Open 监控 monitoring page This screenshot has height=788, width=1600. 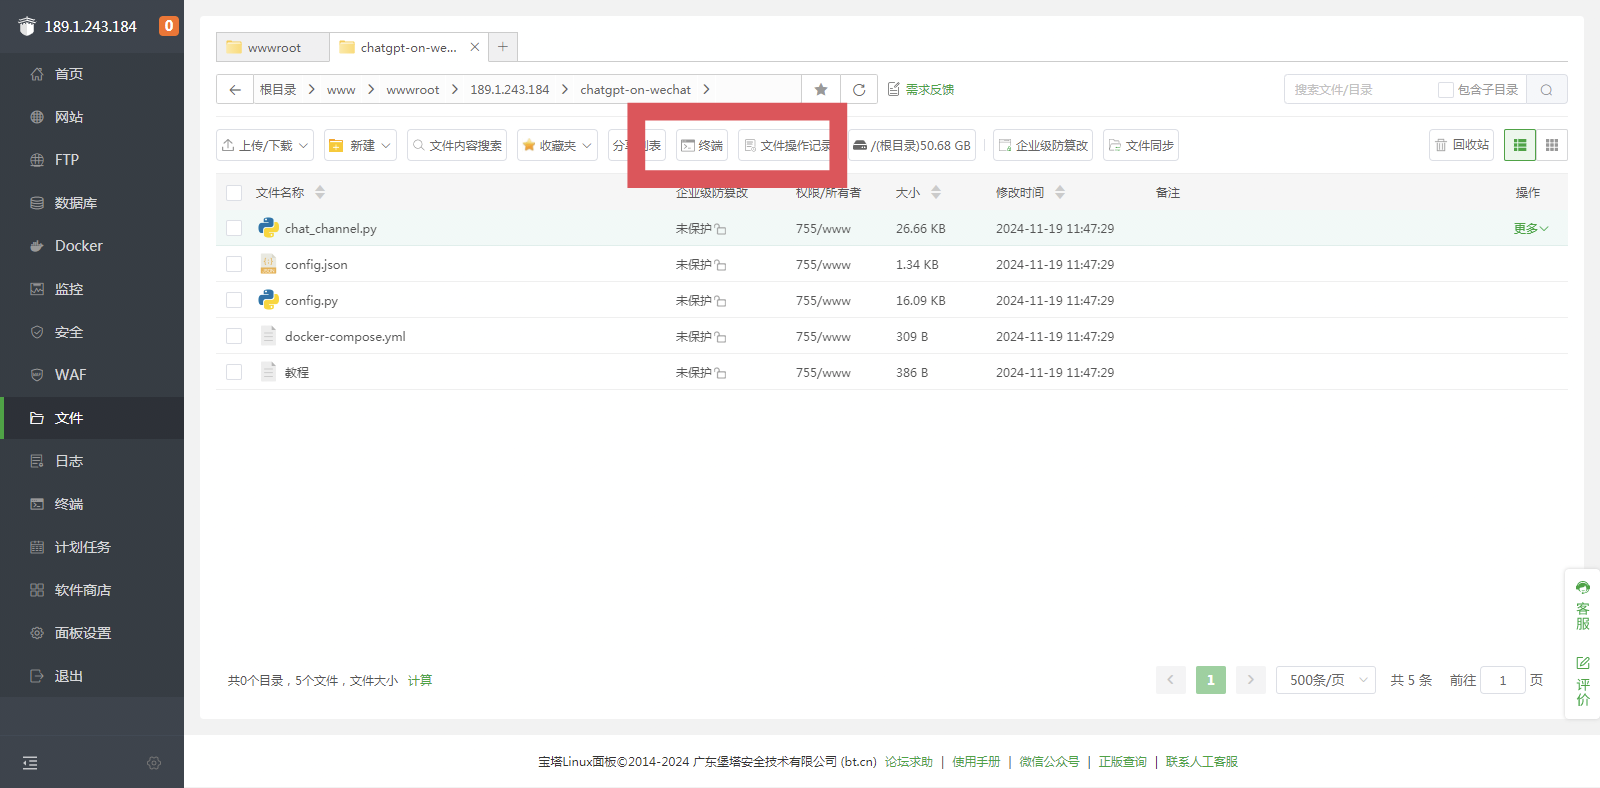coord(68,289)
